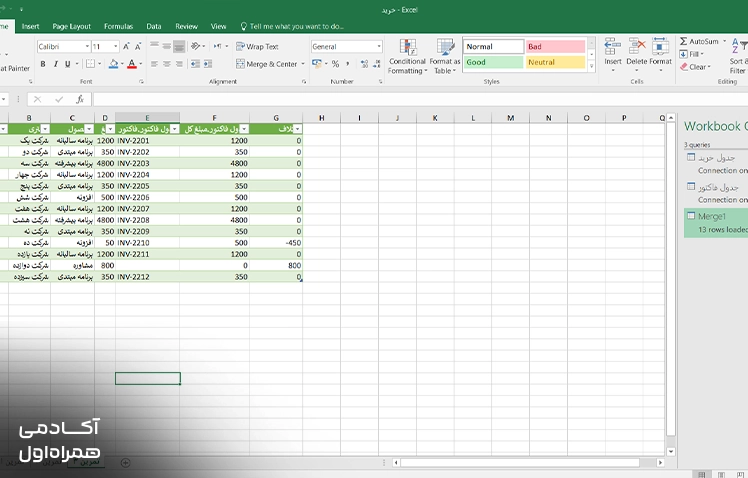
Task: Decrease font size
Action: (138, 46)
